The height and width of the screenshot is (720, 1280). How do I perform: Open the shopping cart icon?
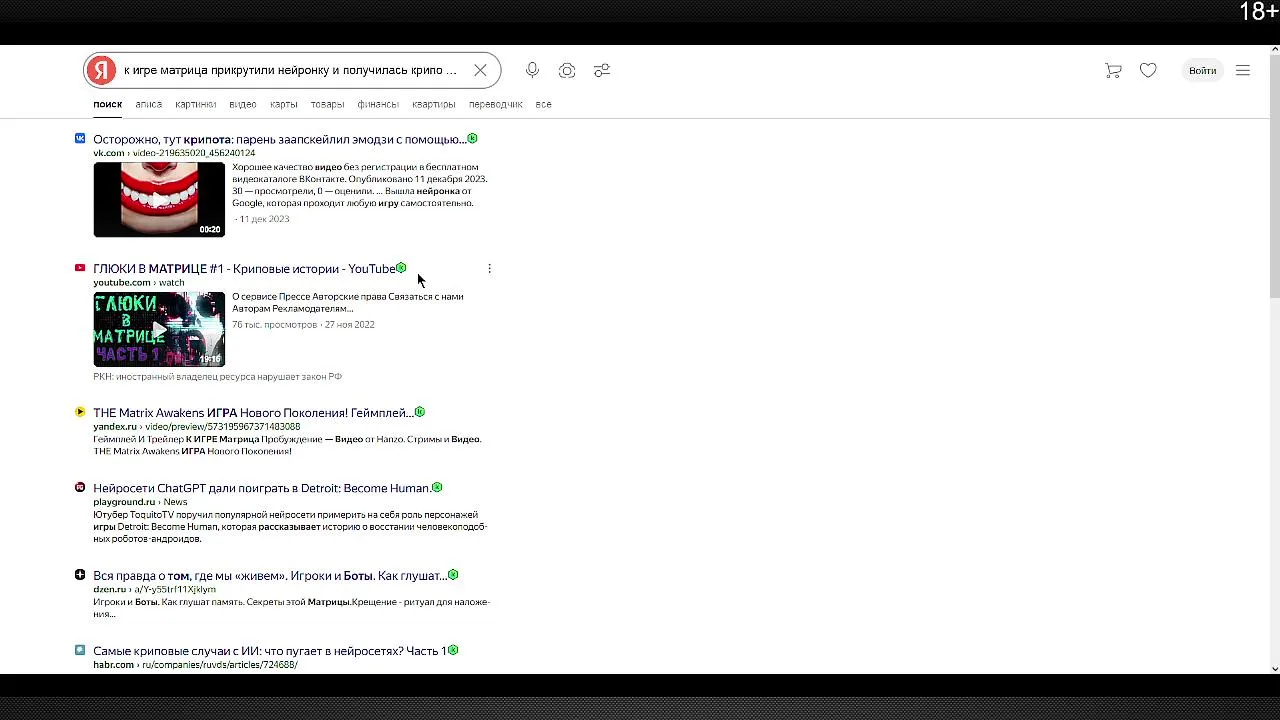[1113, 70]
